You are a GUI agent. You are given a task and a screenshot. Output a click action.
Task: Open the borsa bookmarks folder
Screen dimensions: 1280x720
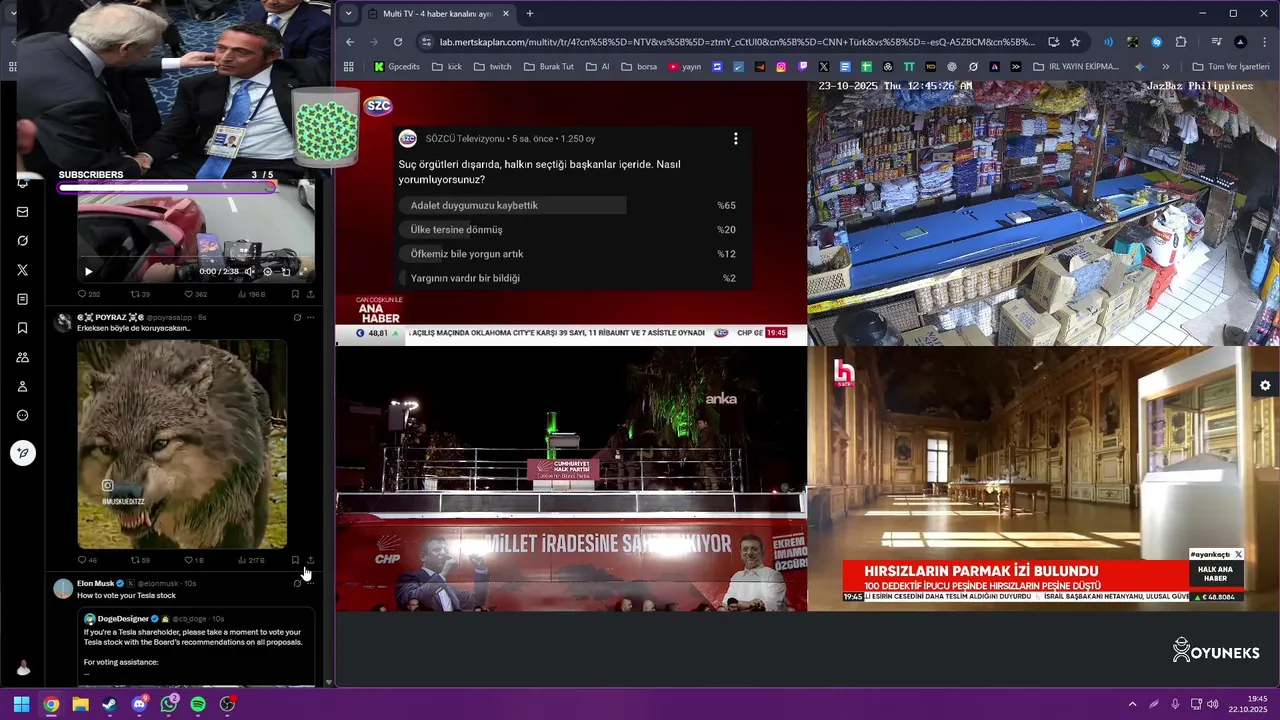(x=639, y=67)
